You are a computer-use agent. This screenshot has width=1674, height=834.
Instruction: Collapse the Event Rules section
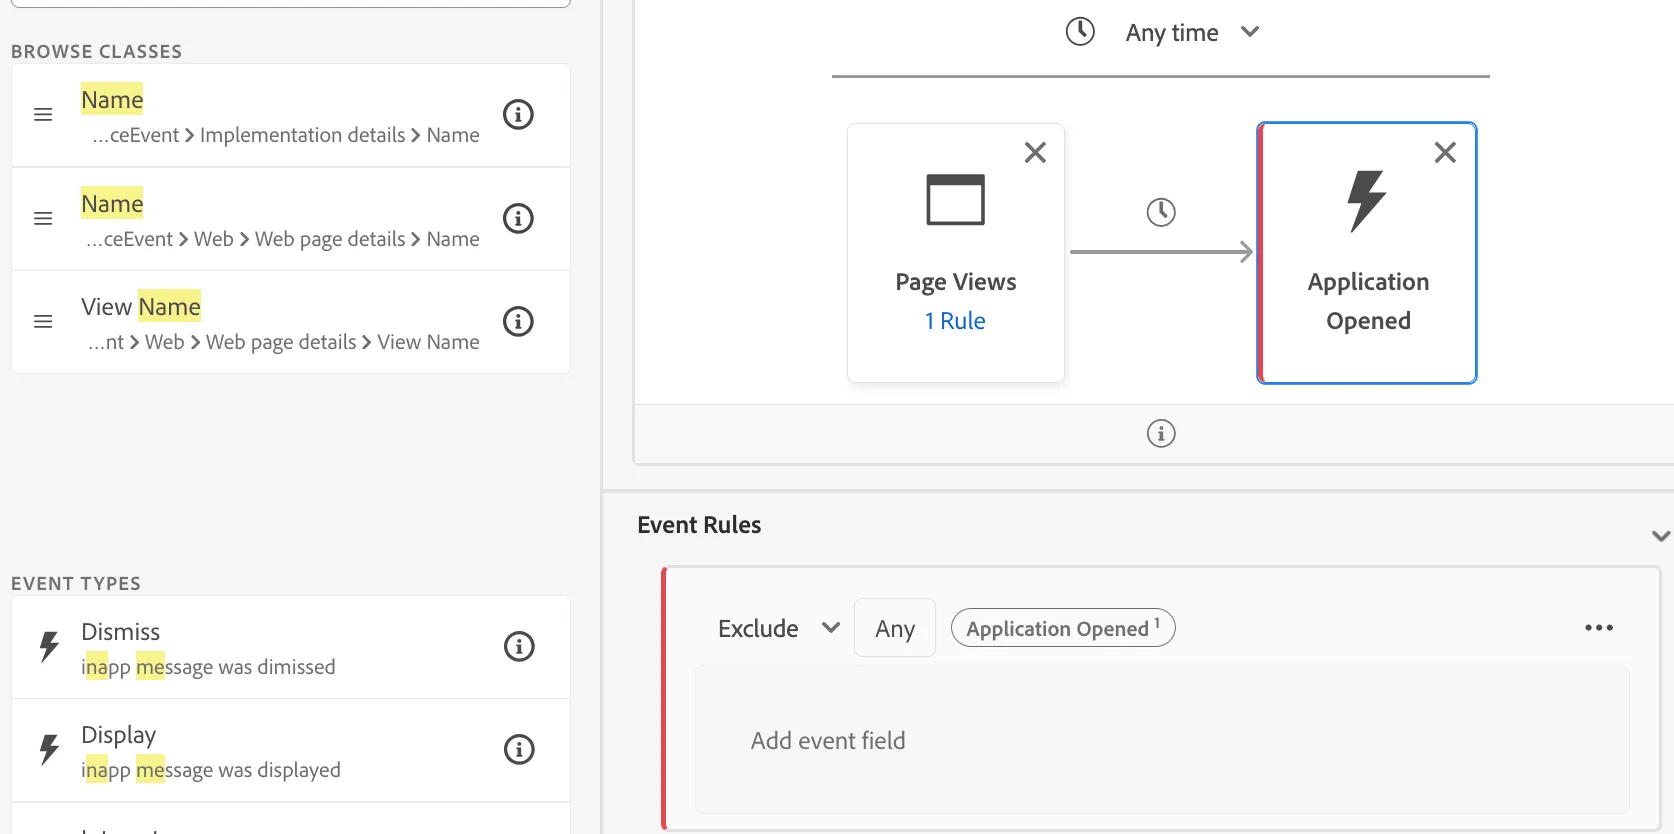coord(1660,536)
